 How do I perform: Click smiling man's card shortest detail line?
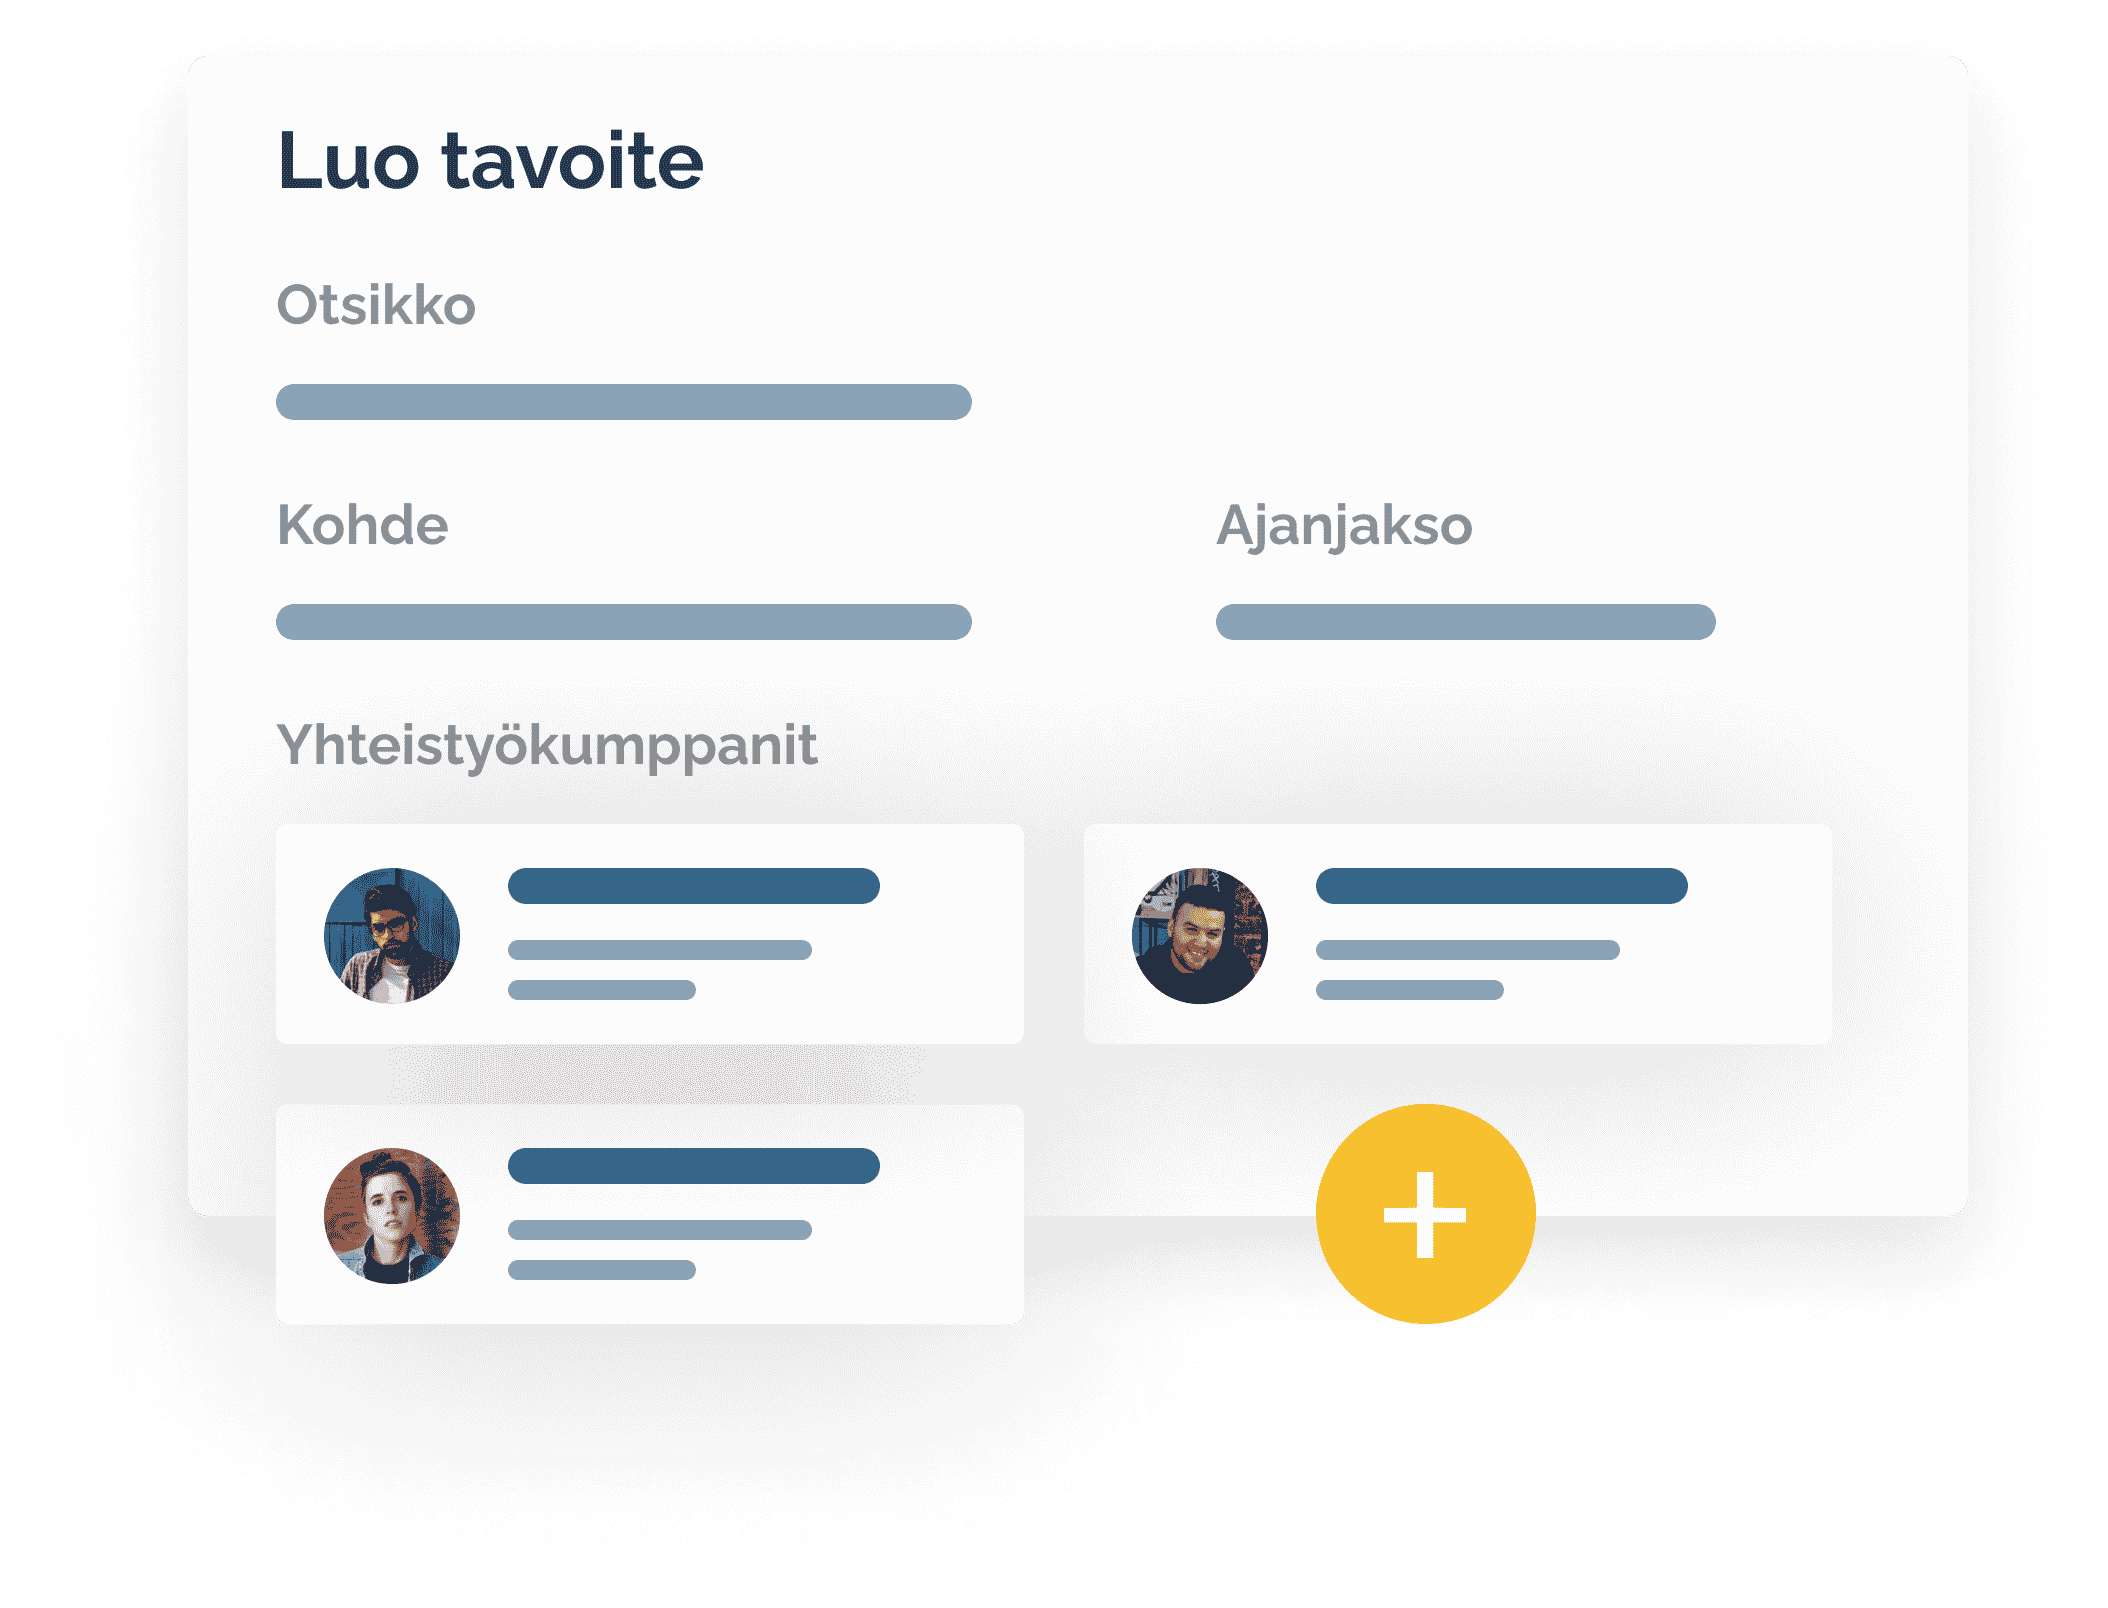(x=1410, y=990)
